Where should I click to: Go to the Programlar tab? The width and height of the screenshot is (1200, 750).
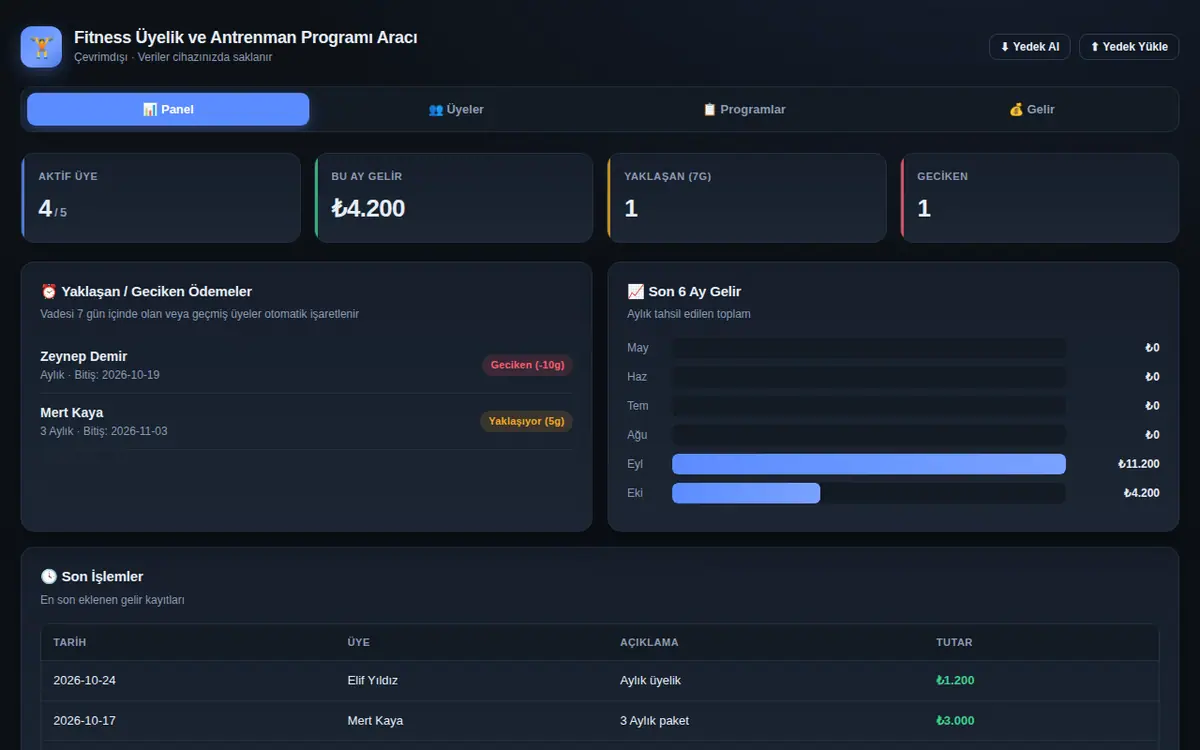coord(744,109)
